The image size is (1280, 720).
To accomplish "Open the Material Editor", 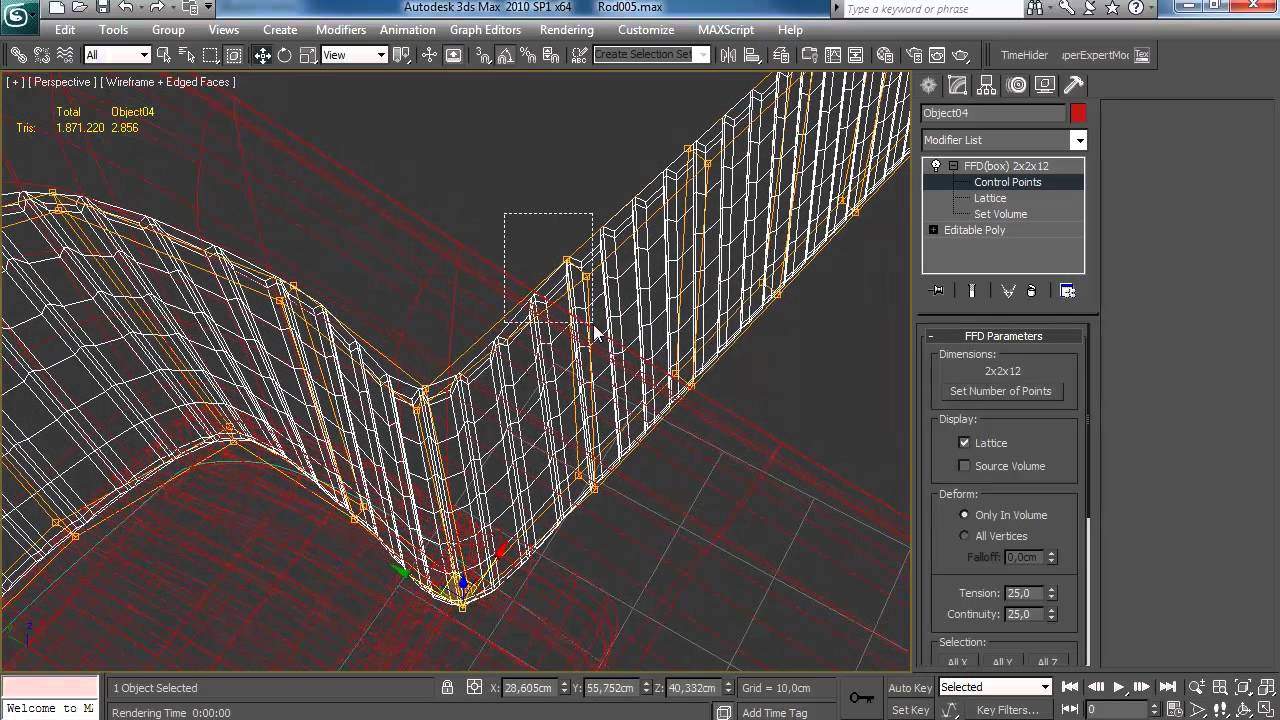I will pos(885,55).
